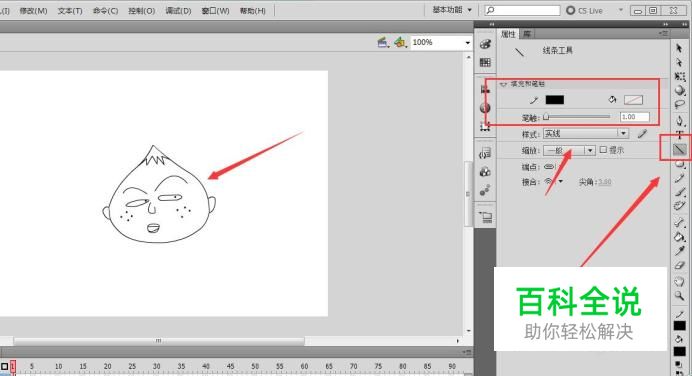The height and width of the screenshot is (376, 692).
Task: Select the Eraser tool
Action: pyautogui.click(x=680, y=266)
